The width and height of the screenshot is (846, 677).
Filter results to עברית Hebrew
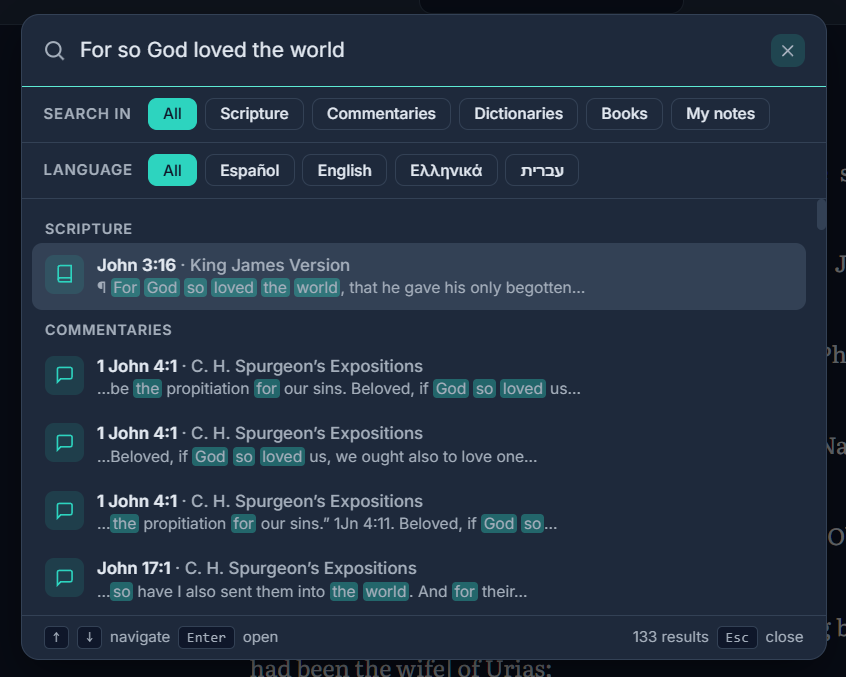coord(542,170)
